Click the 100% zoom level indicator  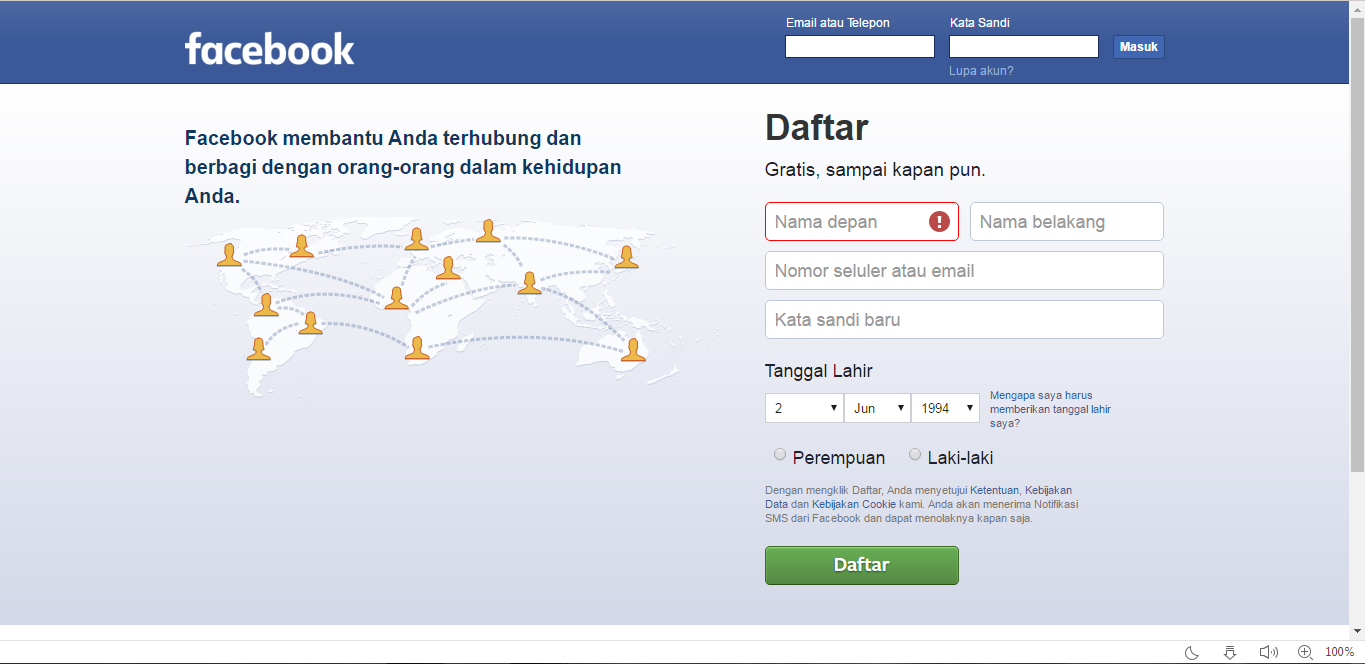tap(1340, 652)
